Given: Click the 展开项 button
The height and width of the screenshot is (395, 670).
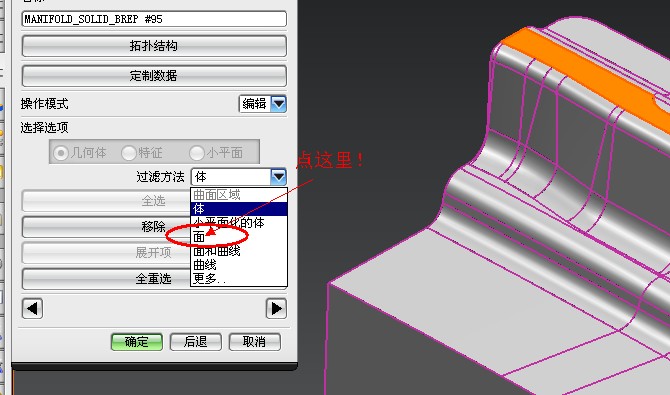Looking at the screenshot, I should [x=106, y=253].
